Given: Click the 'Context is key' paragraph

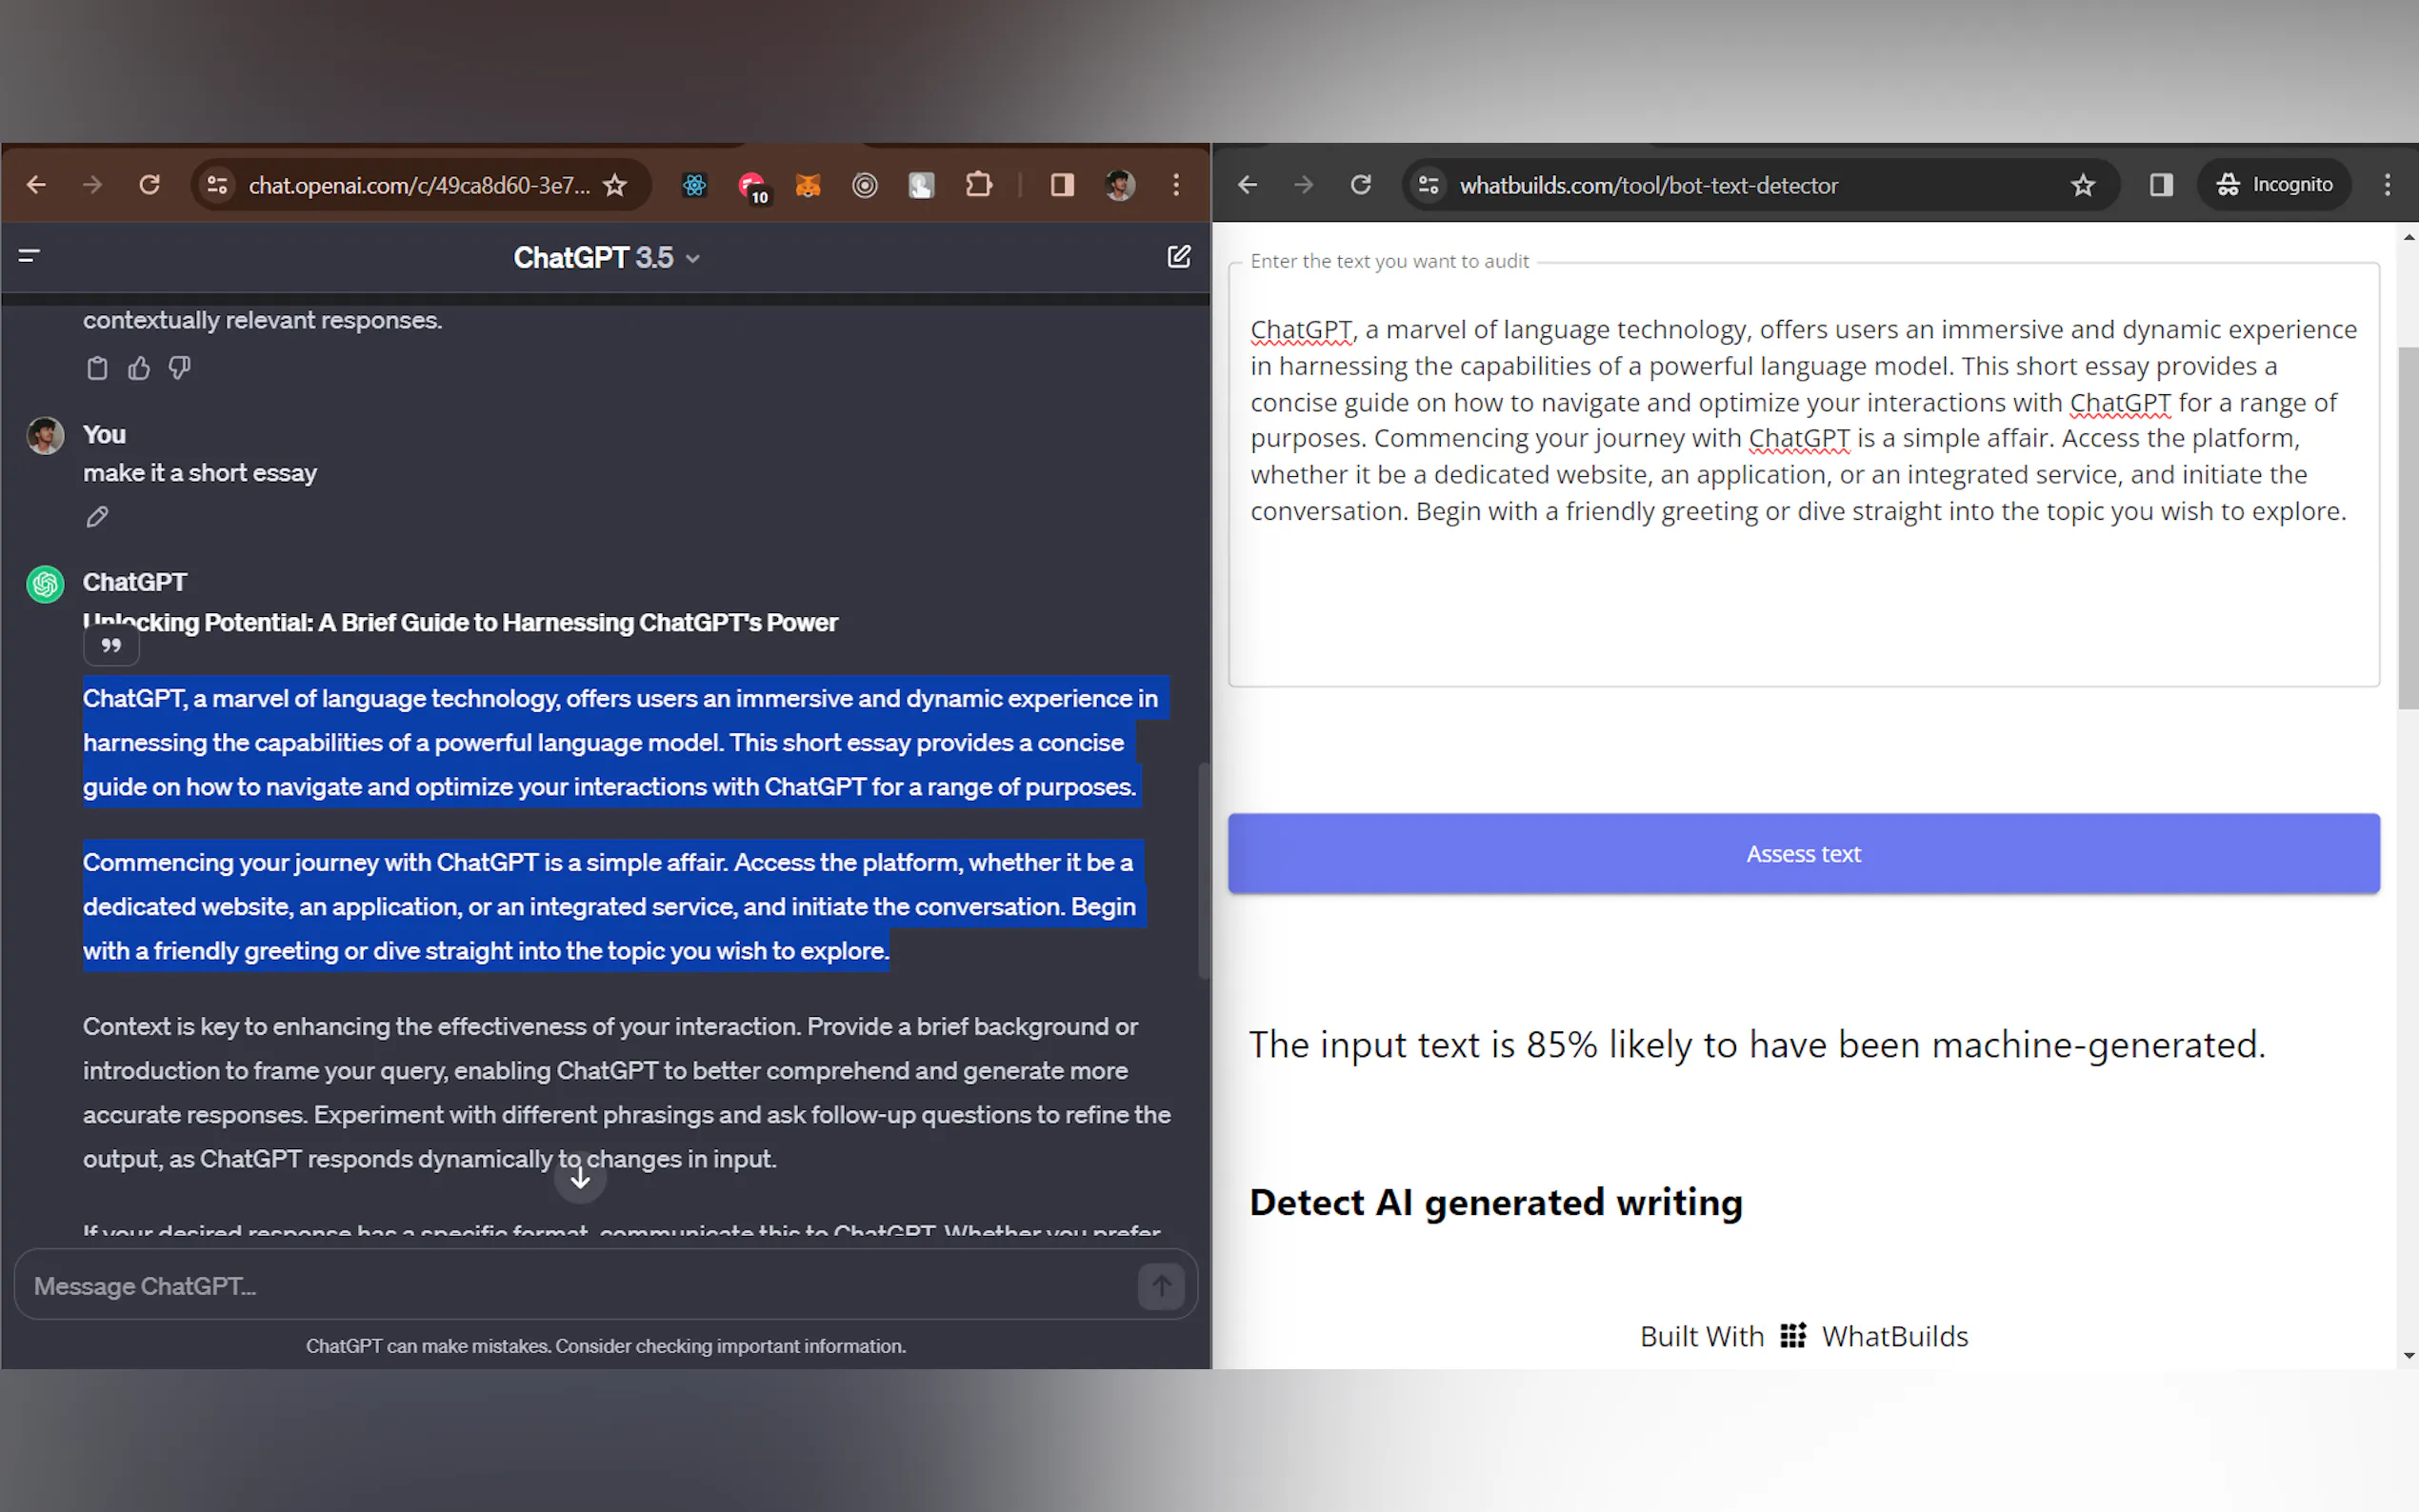Looking at the screenshot, I should 626,1093.
